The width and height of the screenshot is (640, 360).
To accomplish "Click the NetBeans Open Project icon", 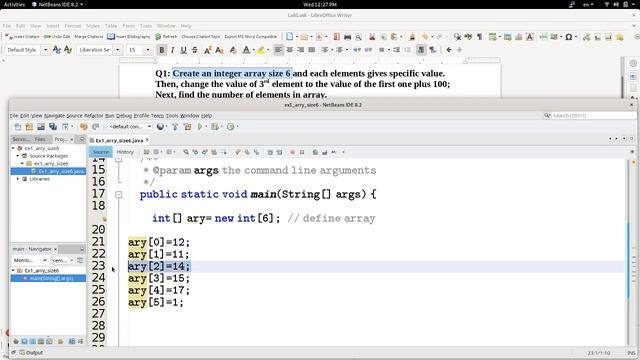I will click(41, 127).
